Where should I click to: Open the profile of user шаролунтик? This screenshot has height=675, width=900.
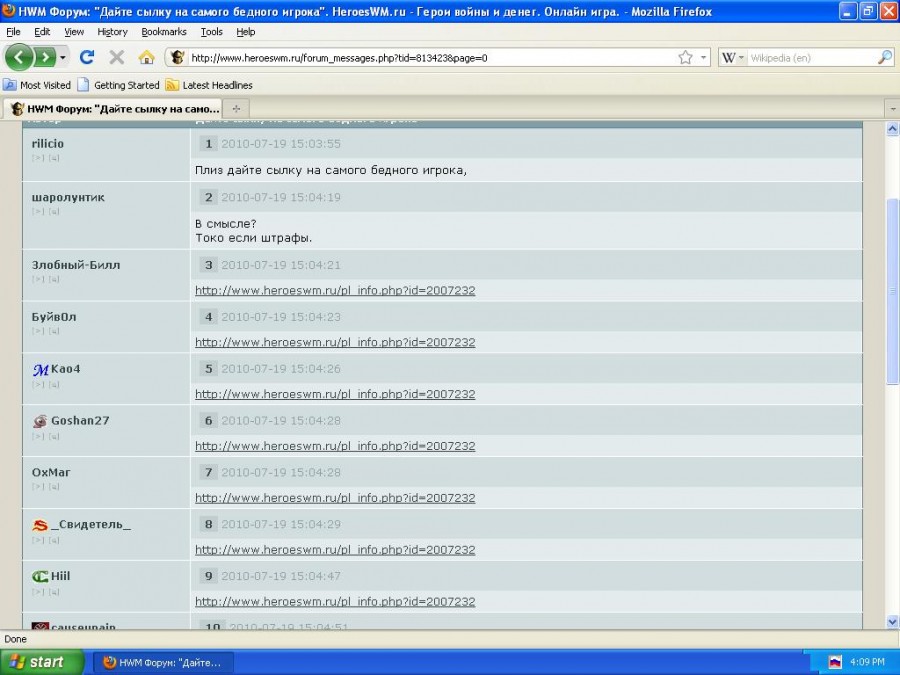click(x=68, y=197)
